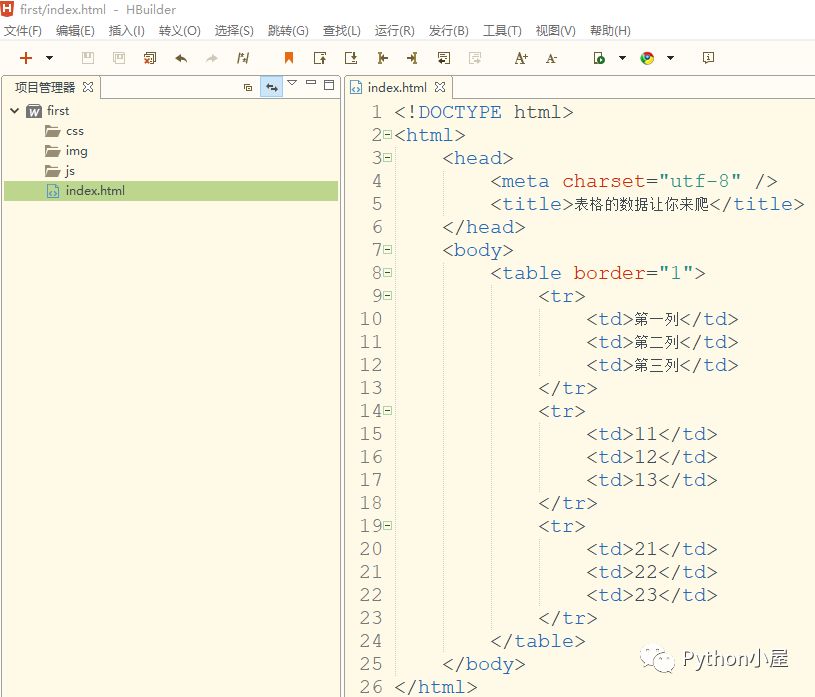Click the greyed Next Edit Location icon
This screenshot has width=815, height=697.
475,58
